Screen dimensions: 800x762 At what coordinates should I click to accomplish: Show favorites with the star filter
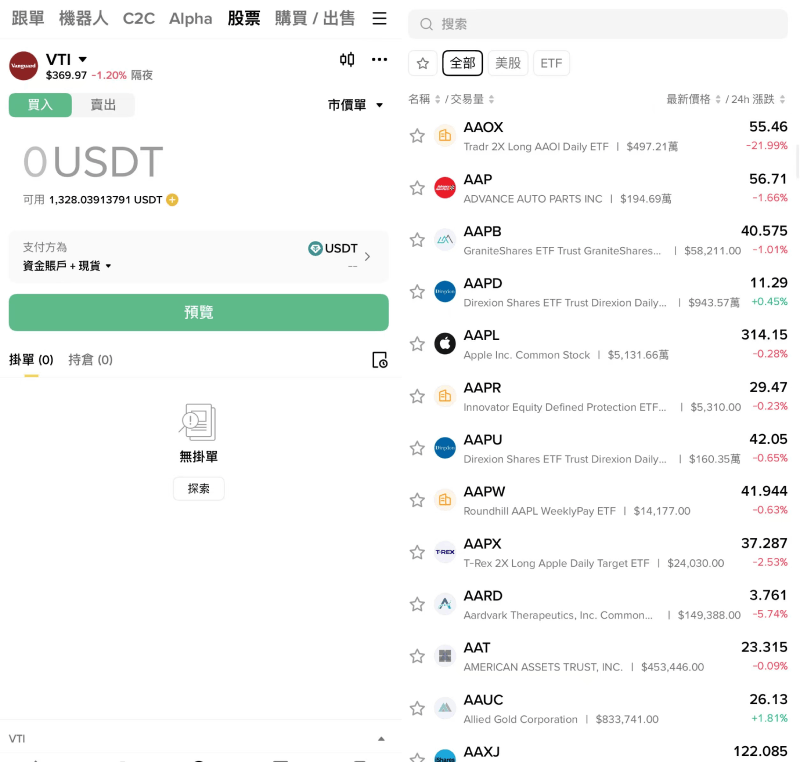click(422, 63)
